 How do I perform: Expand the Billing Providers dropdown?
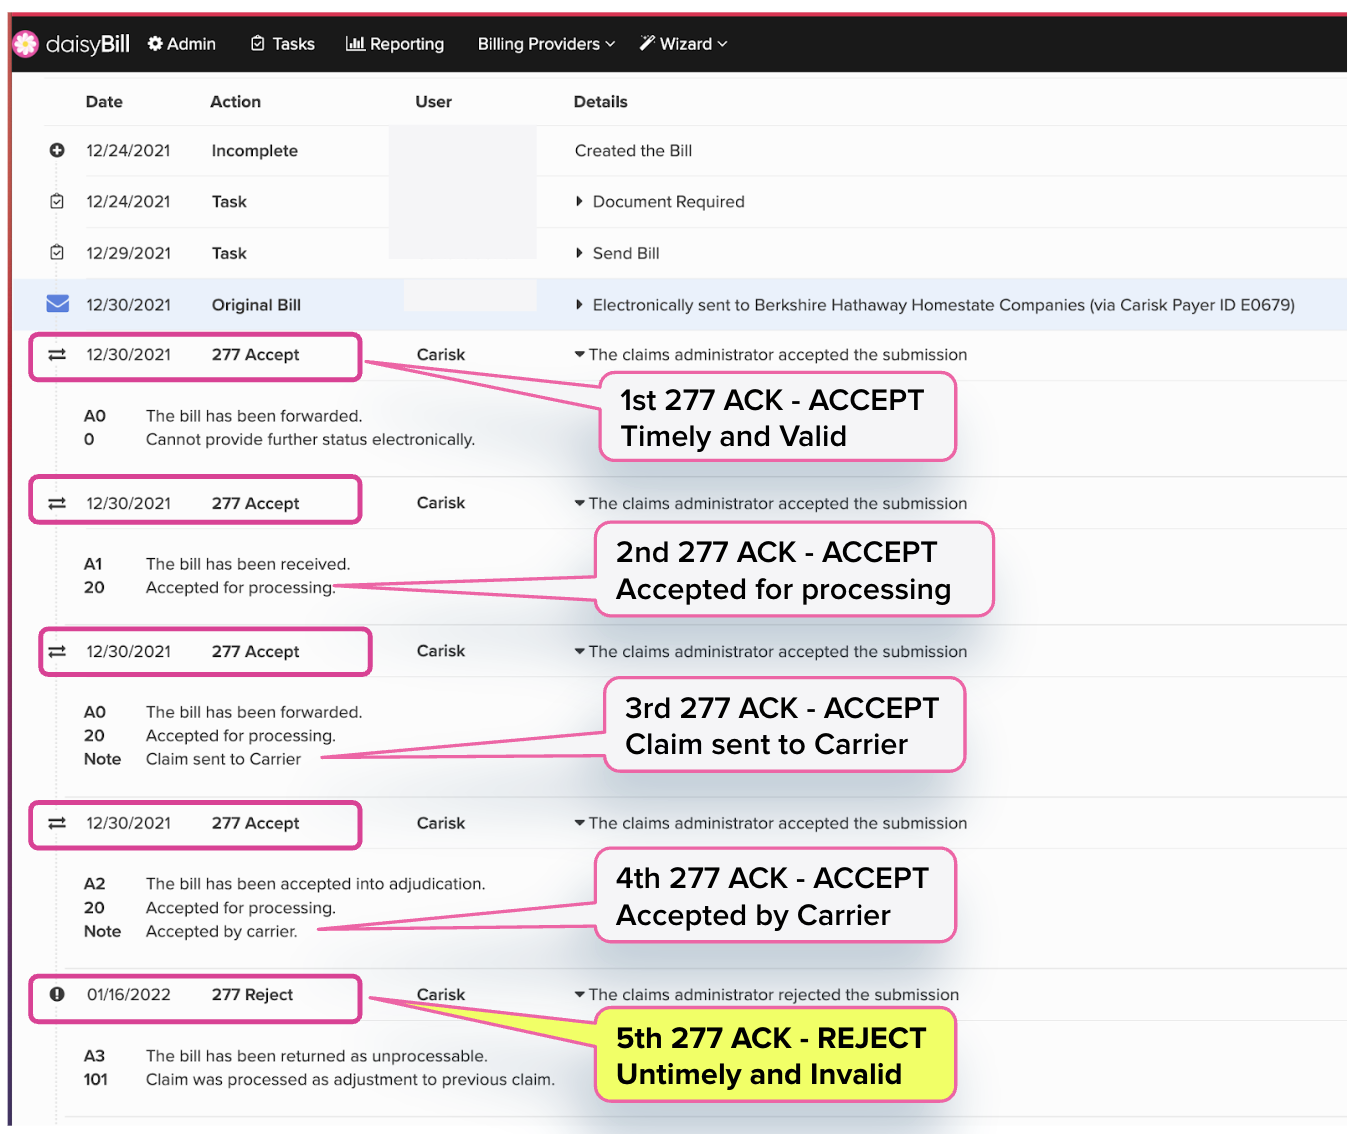pos(546,44)
